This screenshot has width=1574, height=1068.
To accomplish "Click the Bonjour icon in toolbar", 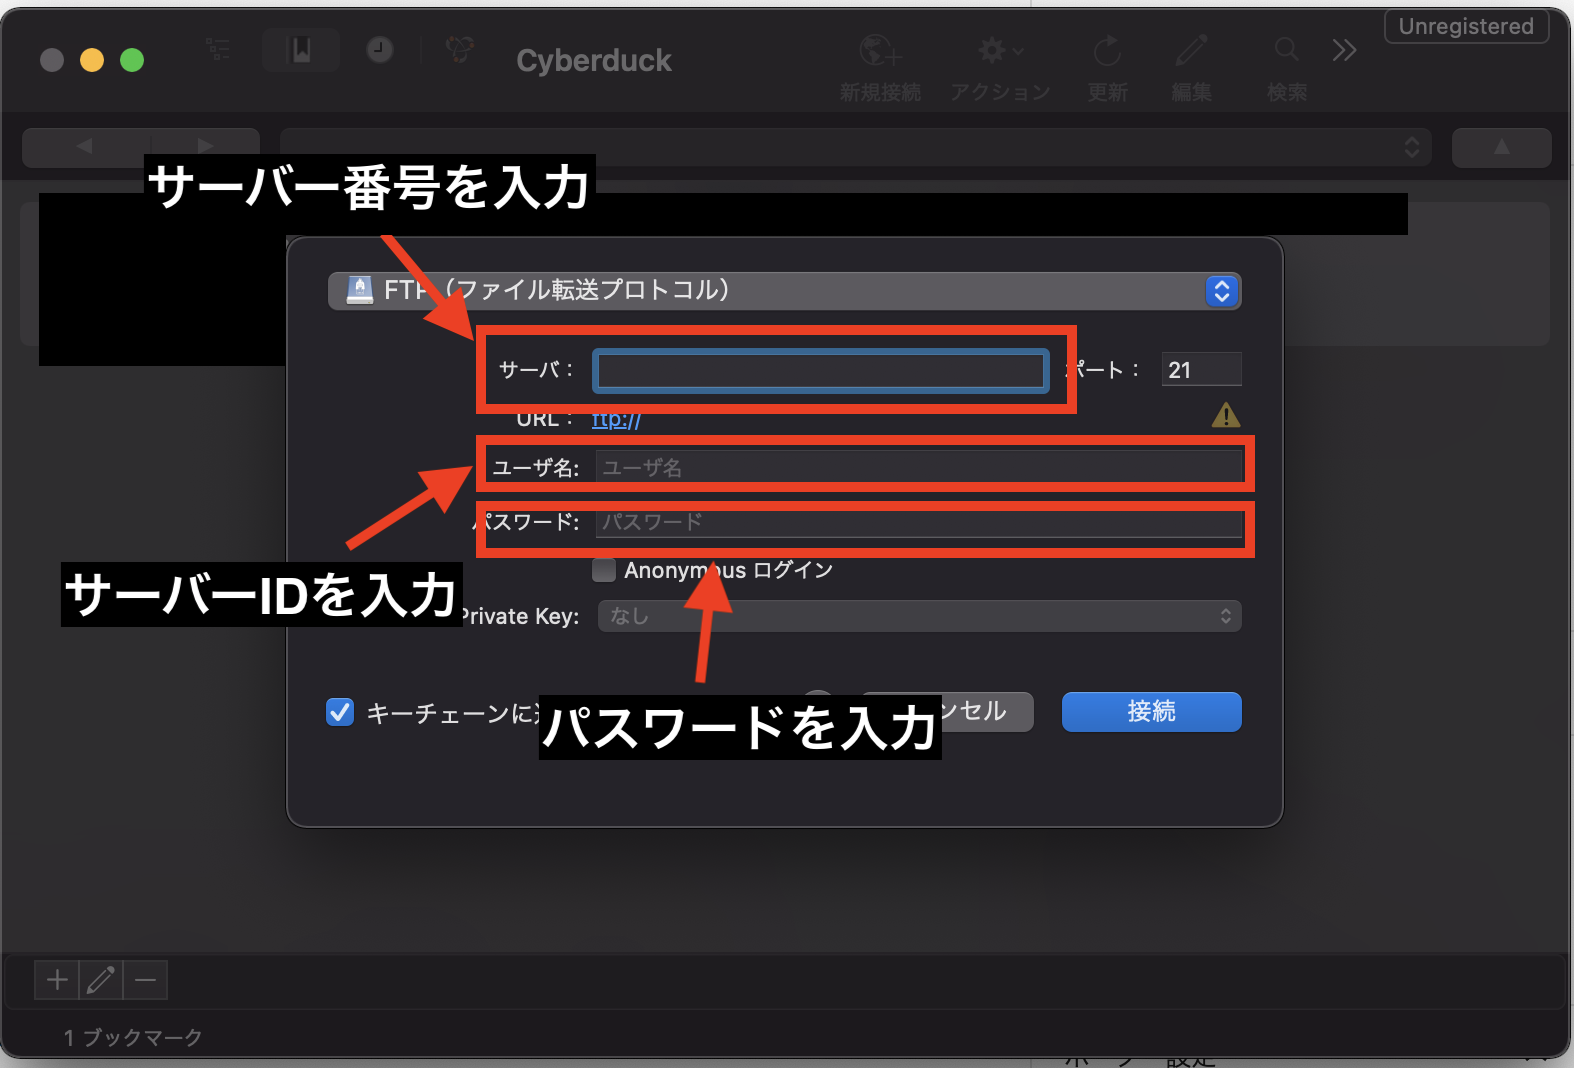I will 460,49.
